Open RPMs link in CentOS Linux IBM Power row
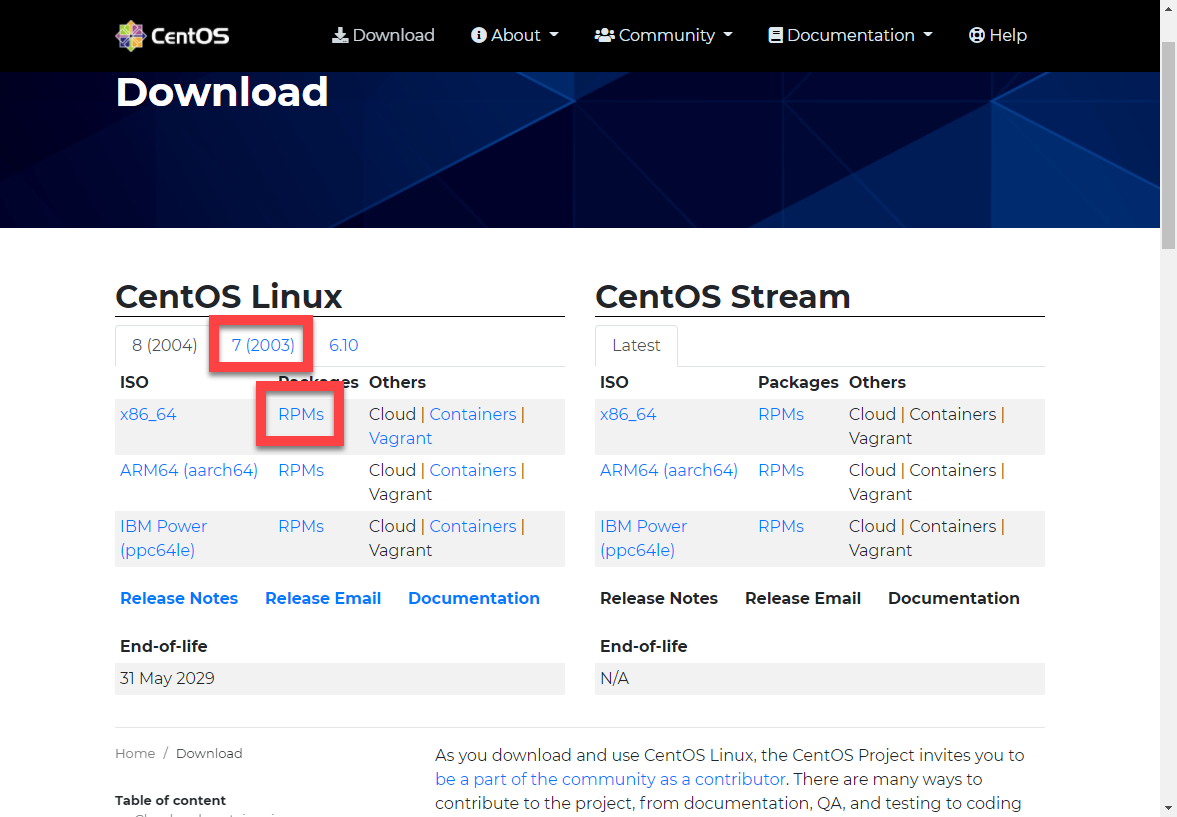Viewport: 1177px width, 817px height. click(x=301, y=526)
